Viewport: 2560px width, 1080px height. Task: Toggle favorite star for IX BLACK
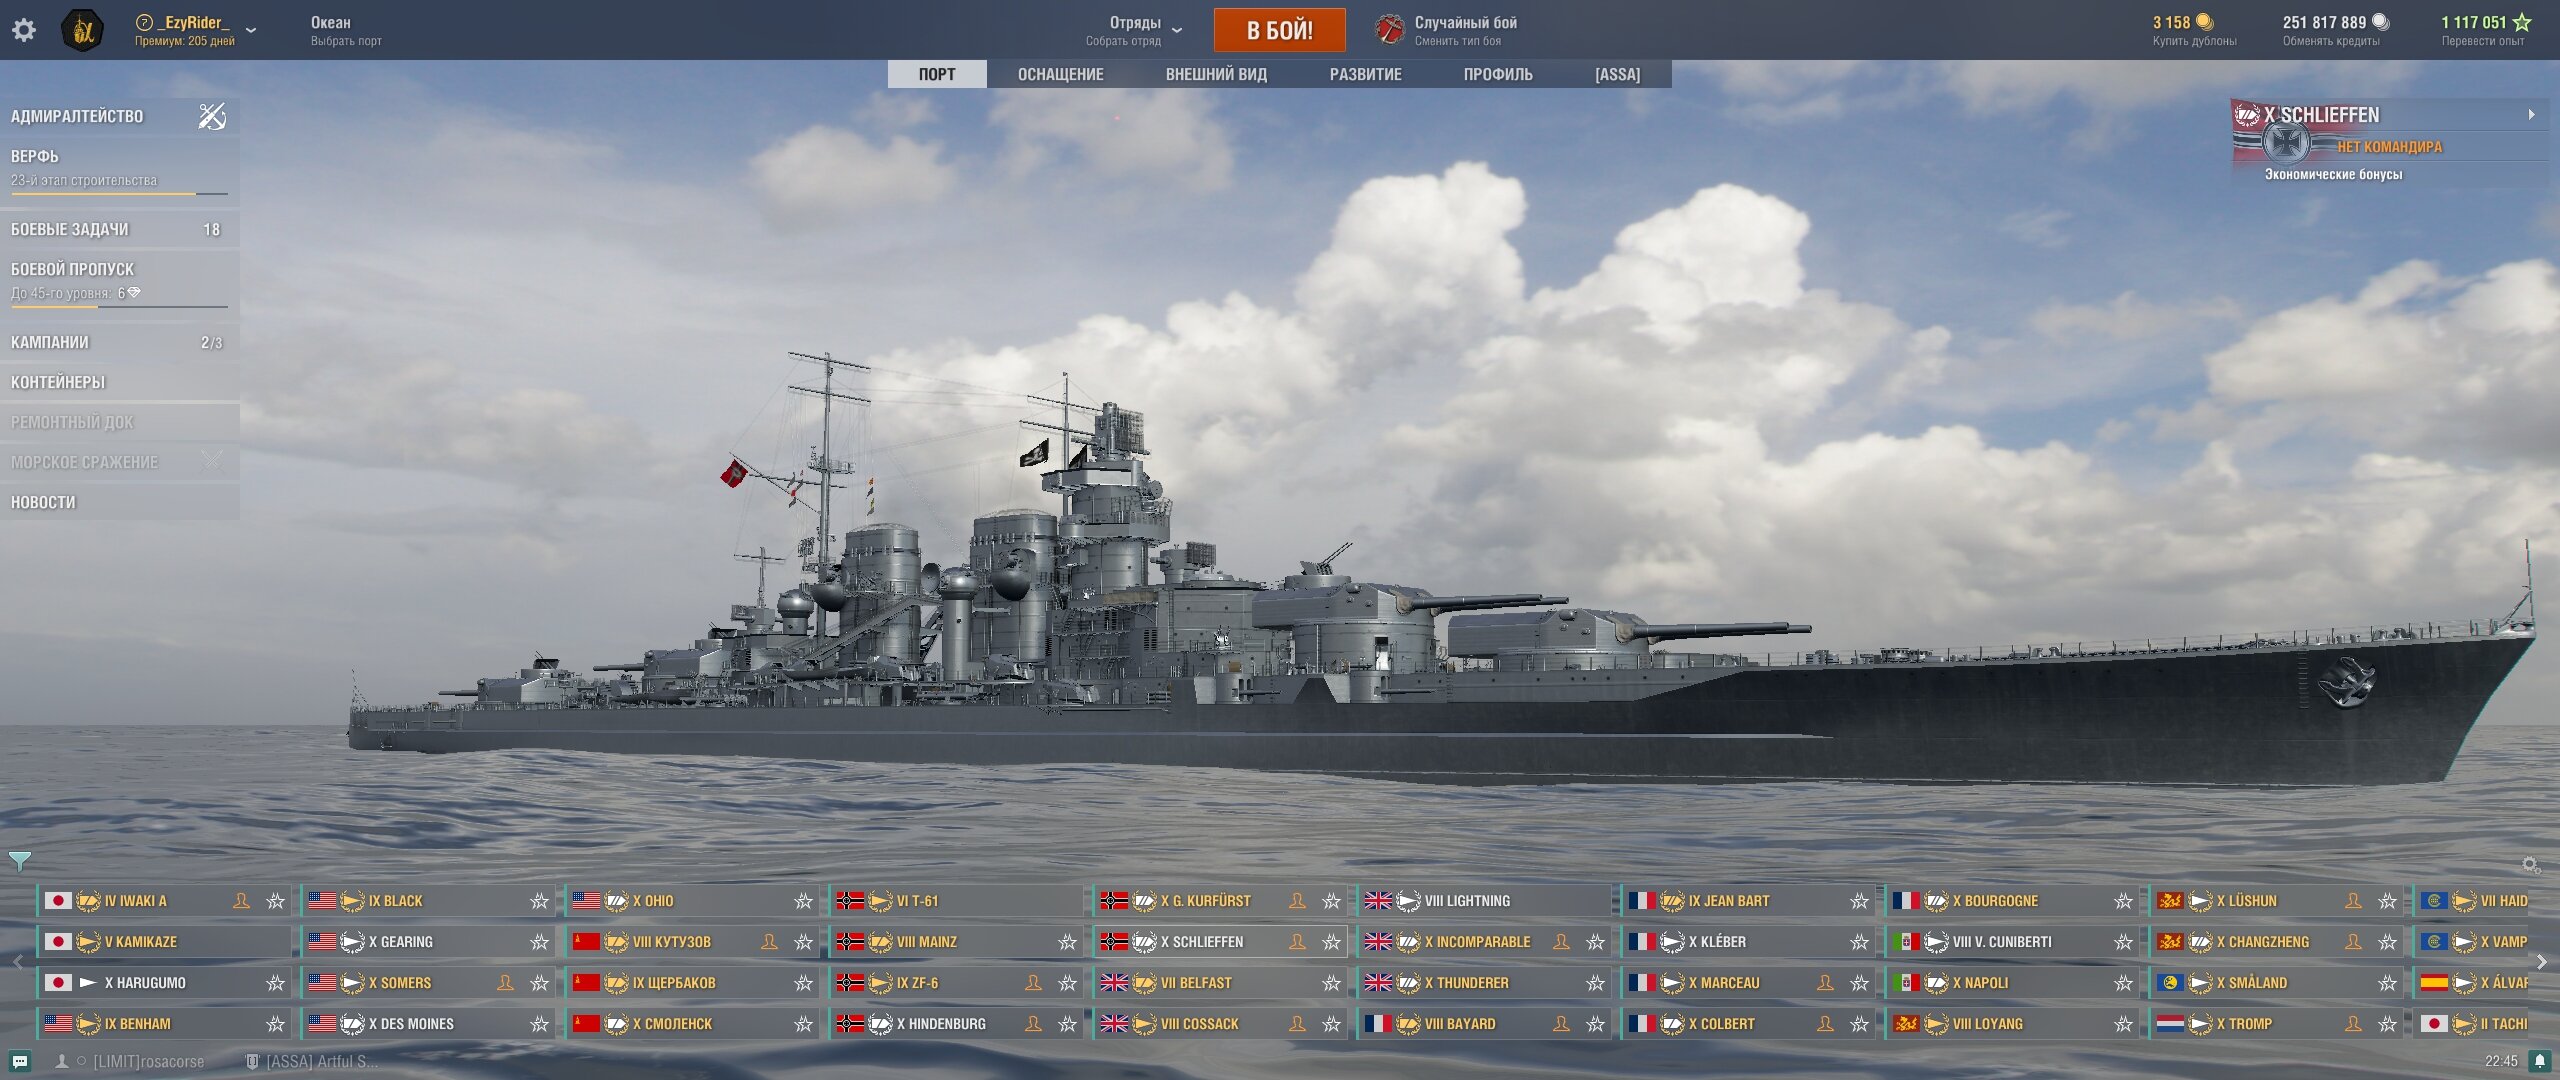539,901
